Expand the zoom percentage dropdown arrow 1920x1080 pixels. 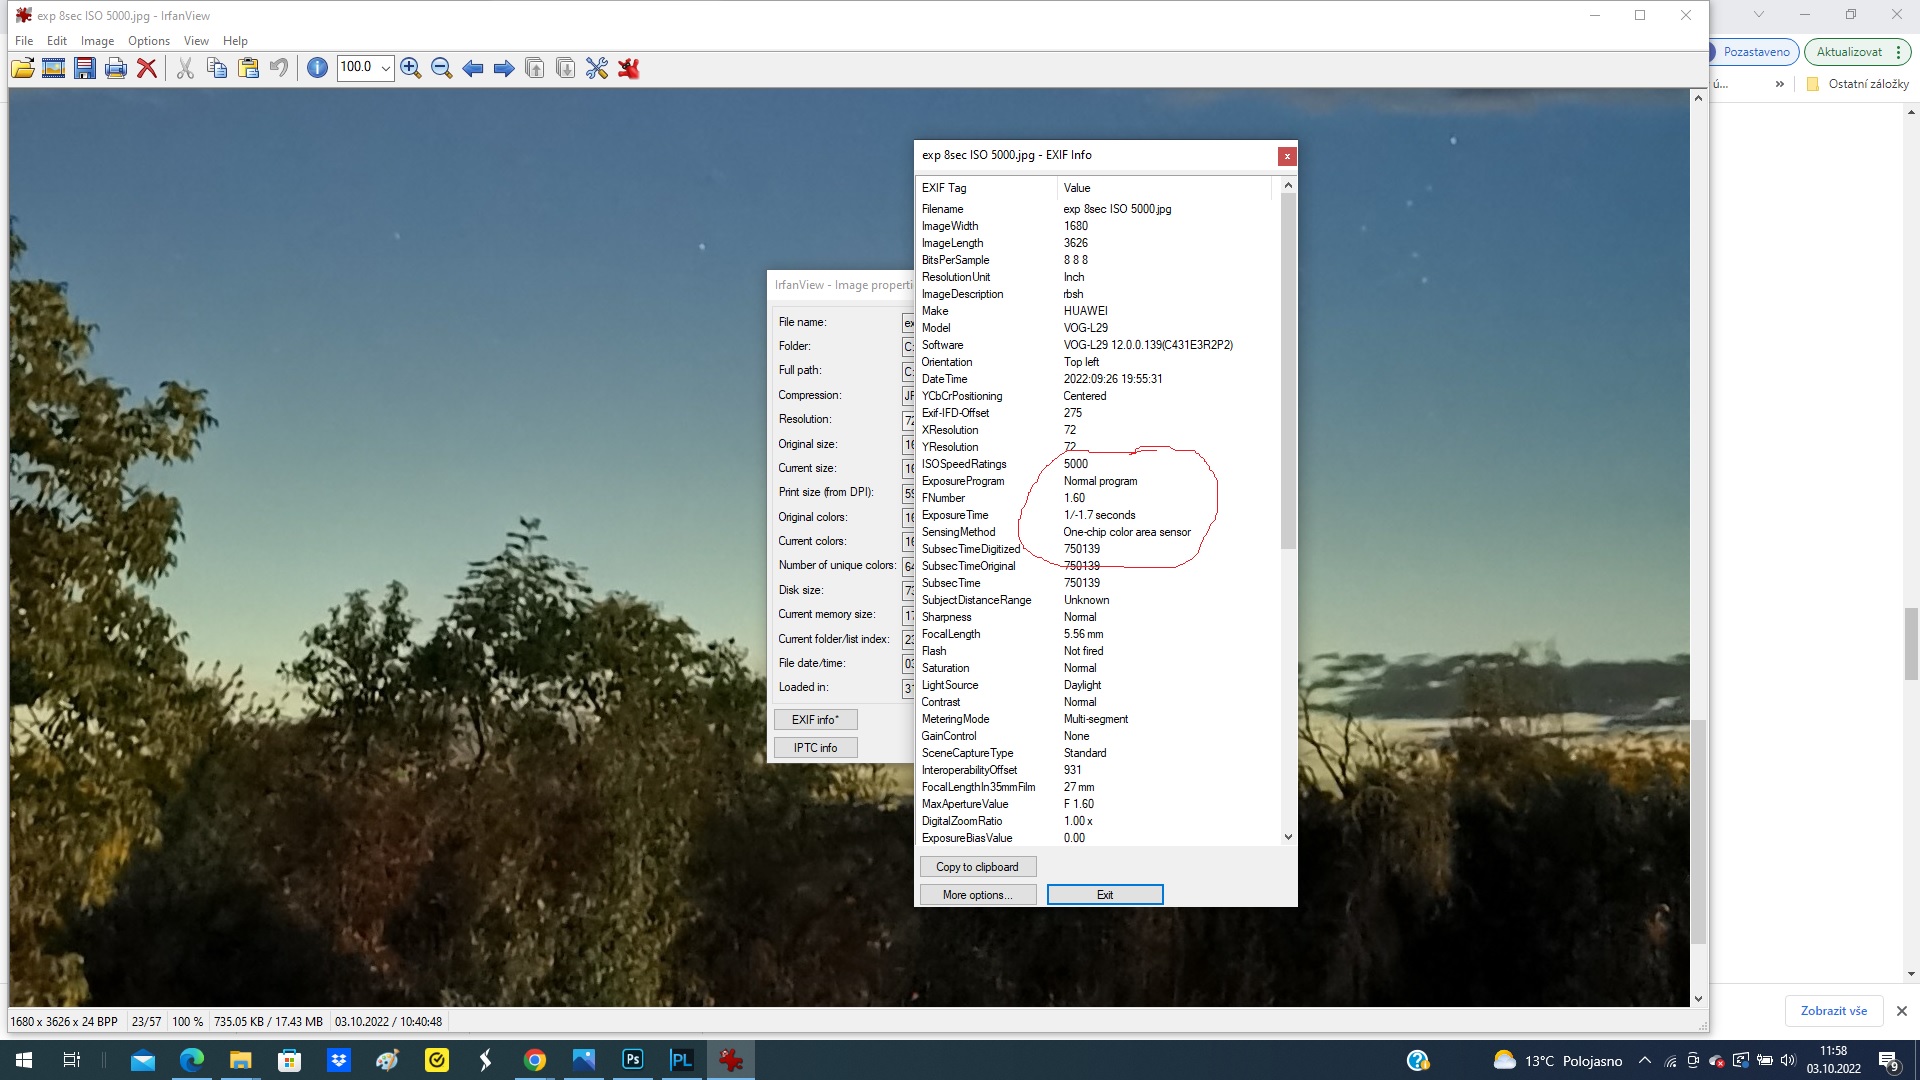[x=386, y=68]
